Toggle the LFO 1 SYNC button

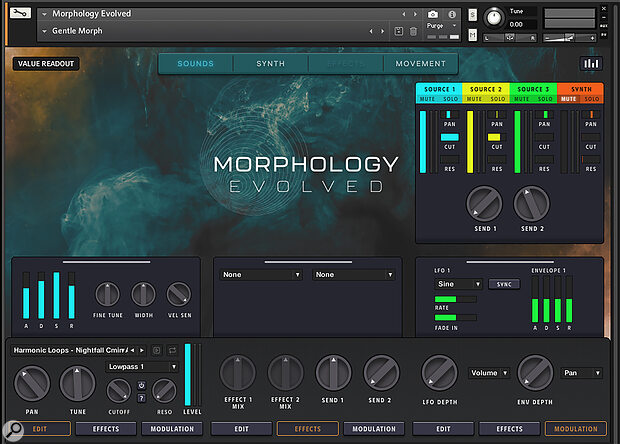(x=504, y=284)
